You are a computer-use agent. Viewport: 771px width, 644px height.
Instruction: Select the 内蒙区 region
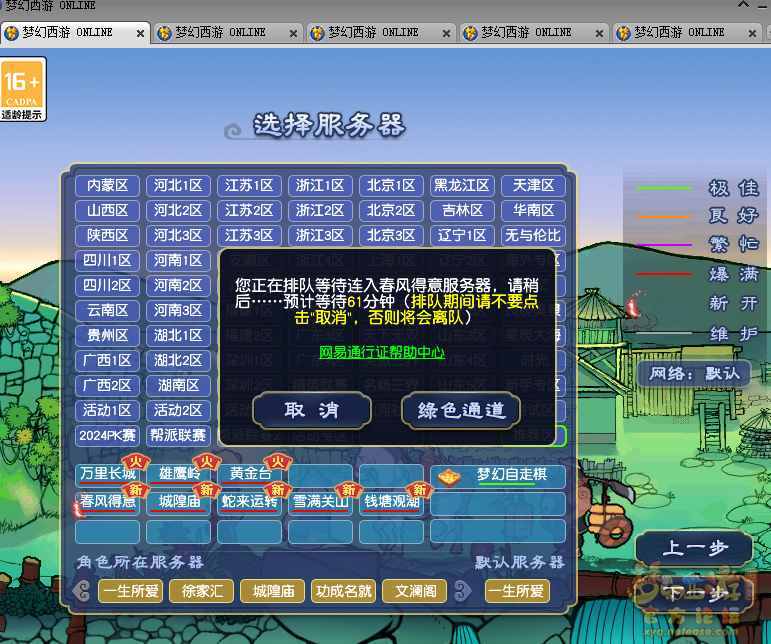click(107, 185)
